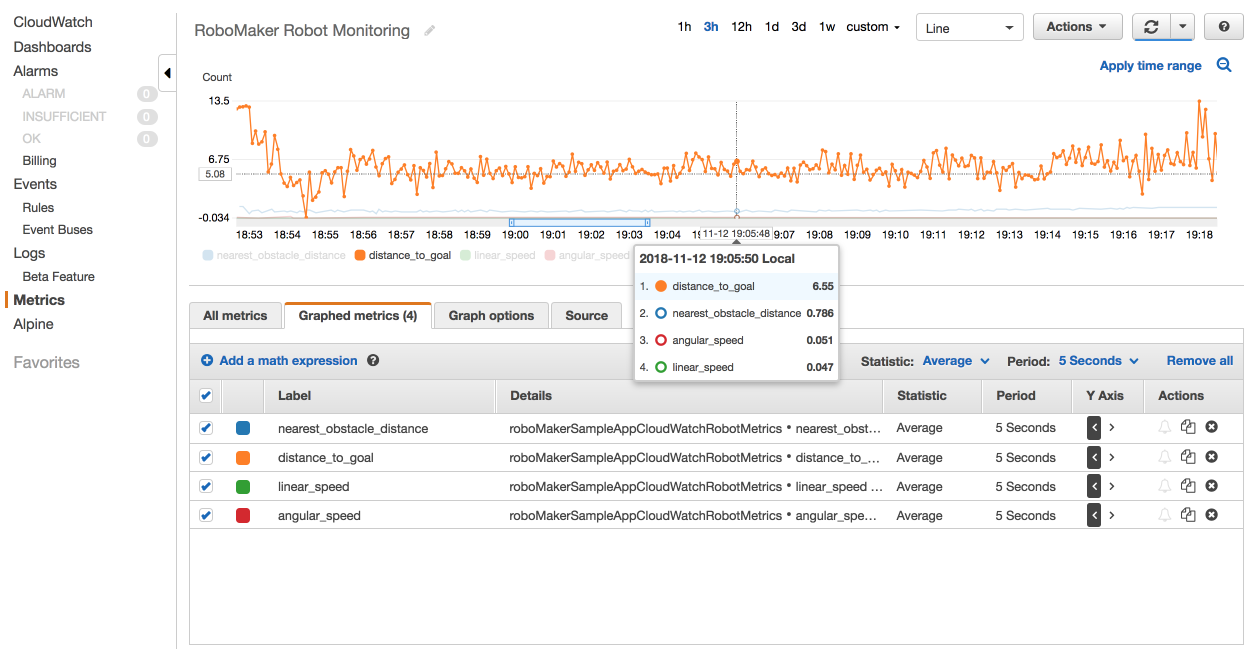Screen dimensions: 1260x653
Task: Click the nearest_obstacle_distance legend entry under graph
Action: [x=274, y=255]
